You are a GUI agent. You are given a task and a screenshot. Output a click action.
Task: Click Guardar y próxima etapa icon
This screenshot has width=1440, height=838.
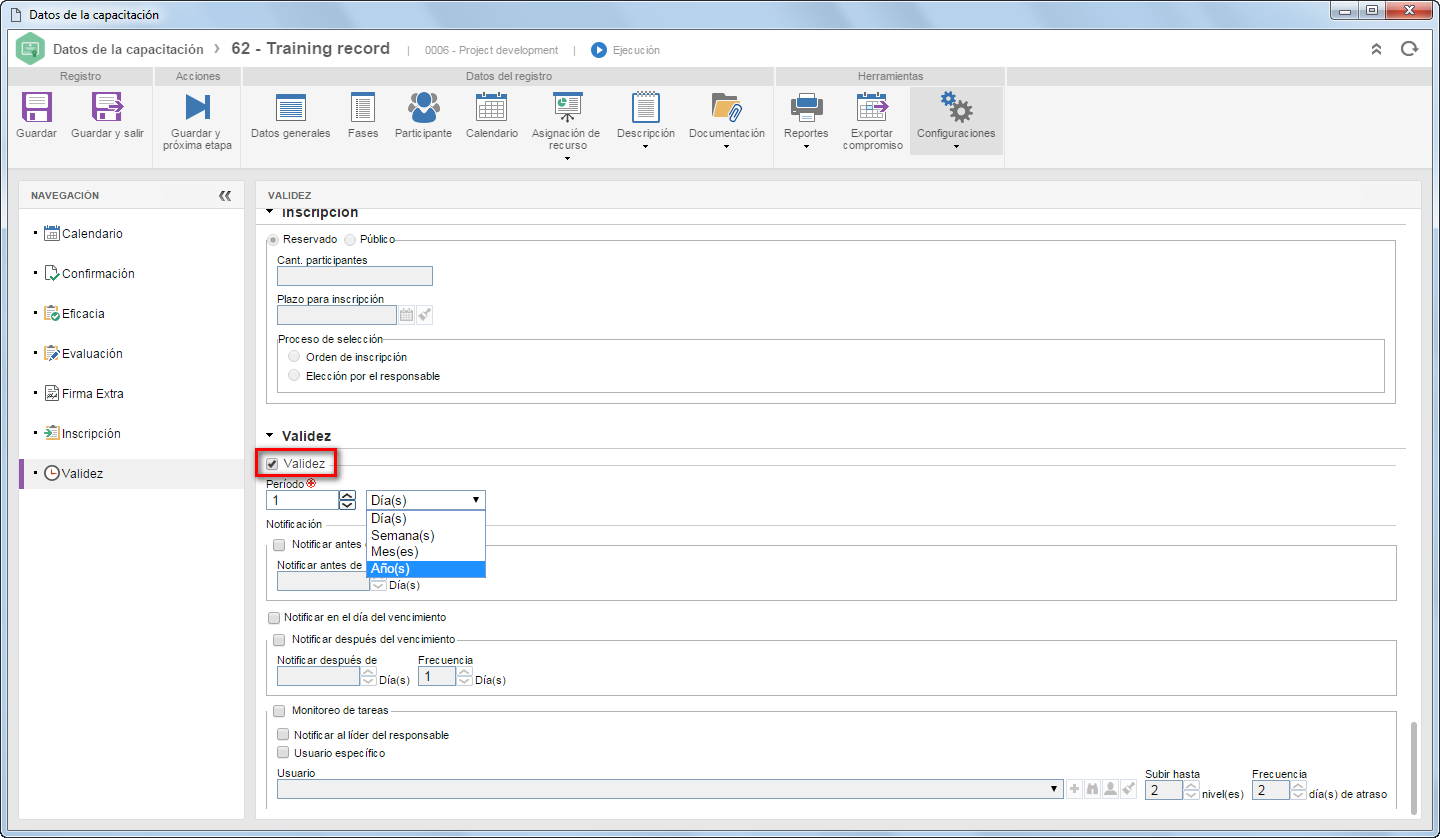[x=197, y=108]
